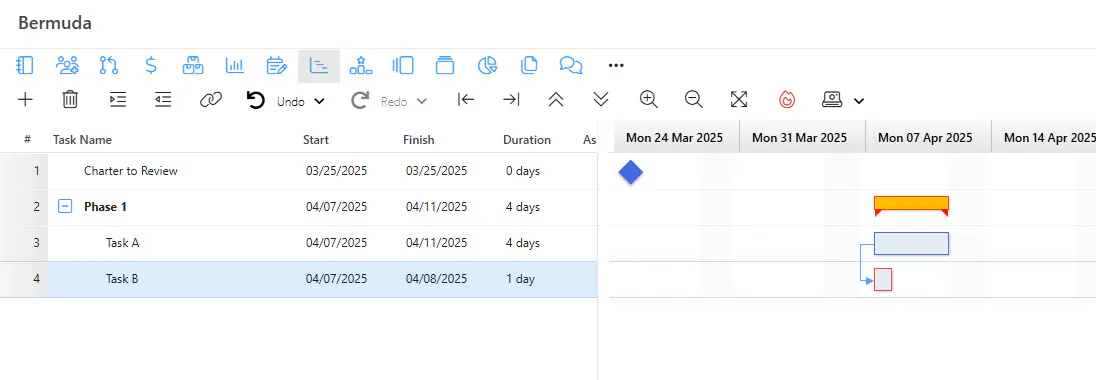Open the Gantt chart view icon
The width and height of the screenshot is (1096, 380).
pos(319,66)
